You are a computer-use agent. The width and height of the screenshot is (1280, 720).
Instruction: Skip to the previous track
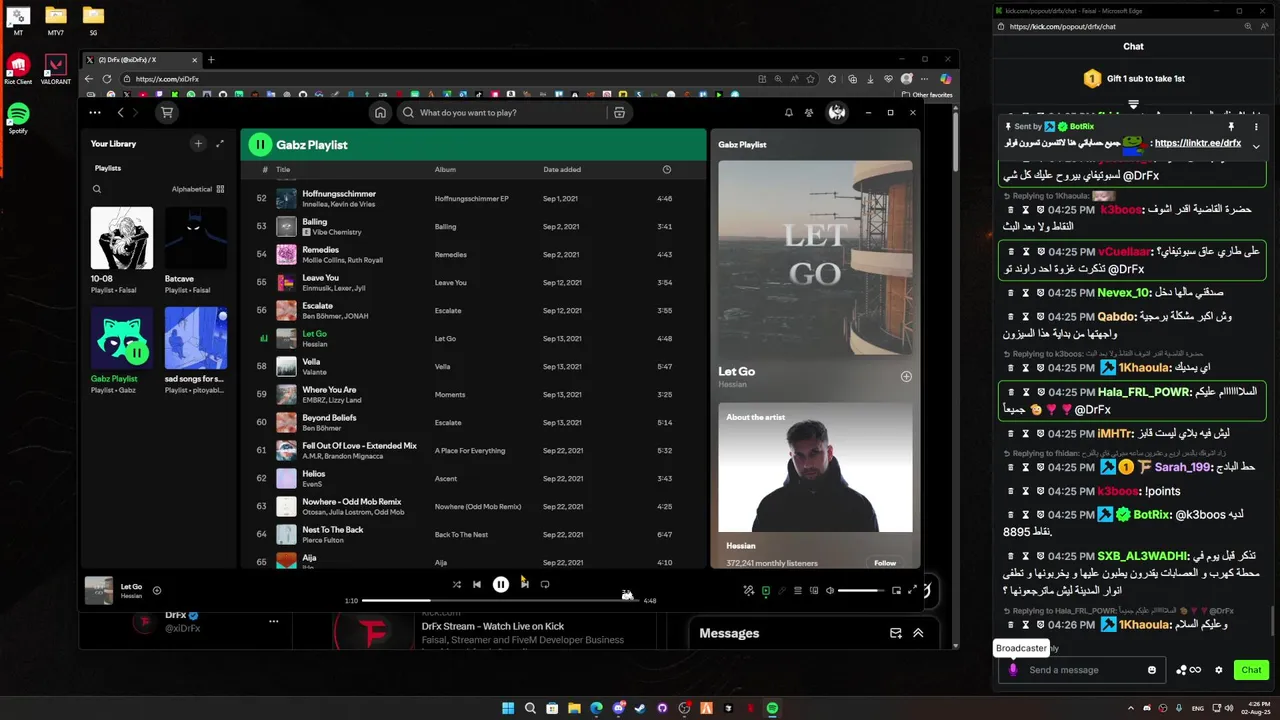(x=477, y=584)
